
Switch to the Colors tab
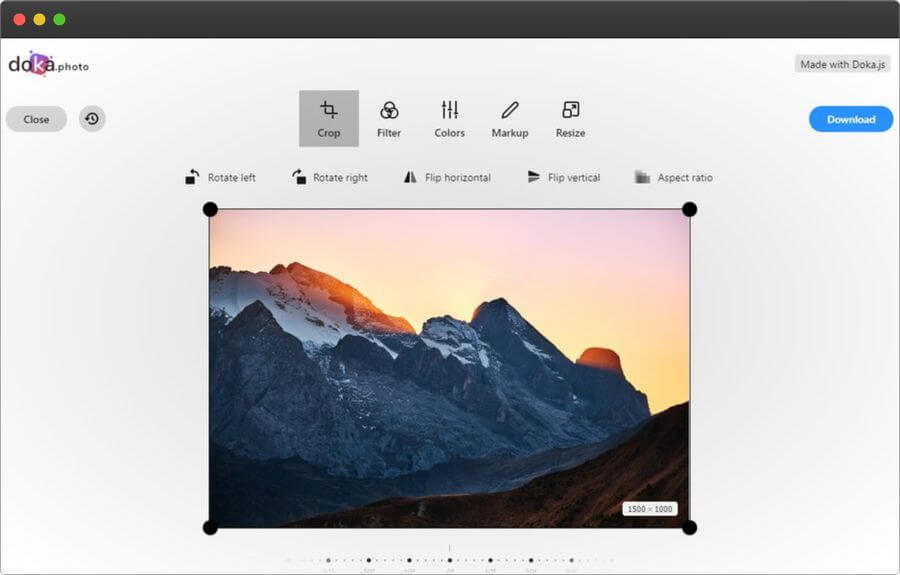(449, 118)
